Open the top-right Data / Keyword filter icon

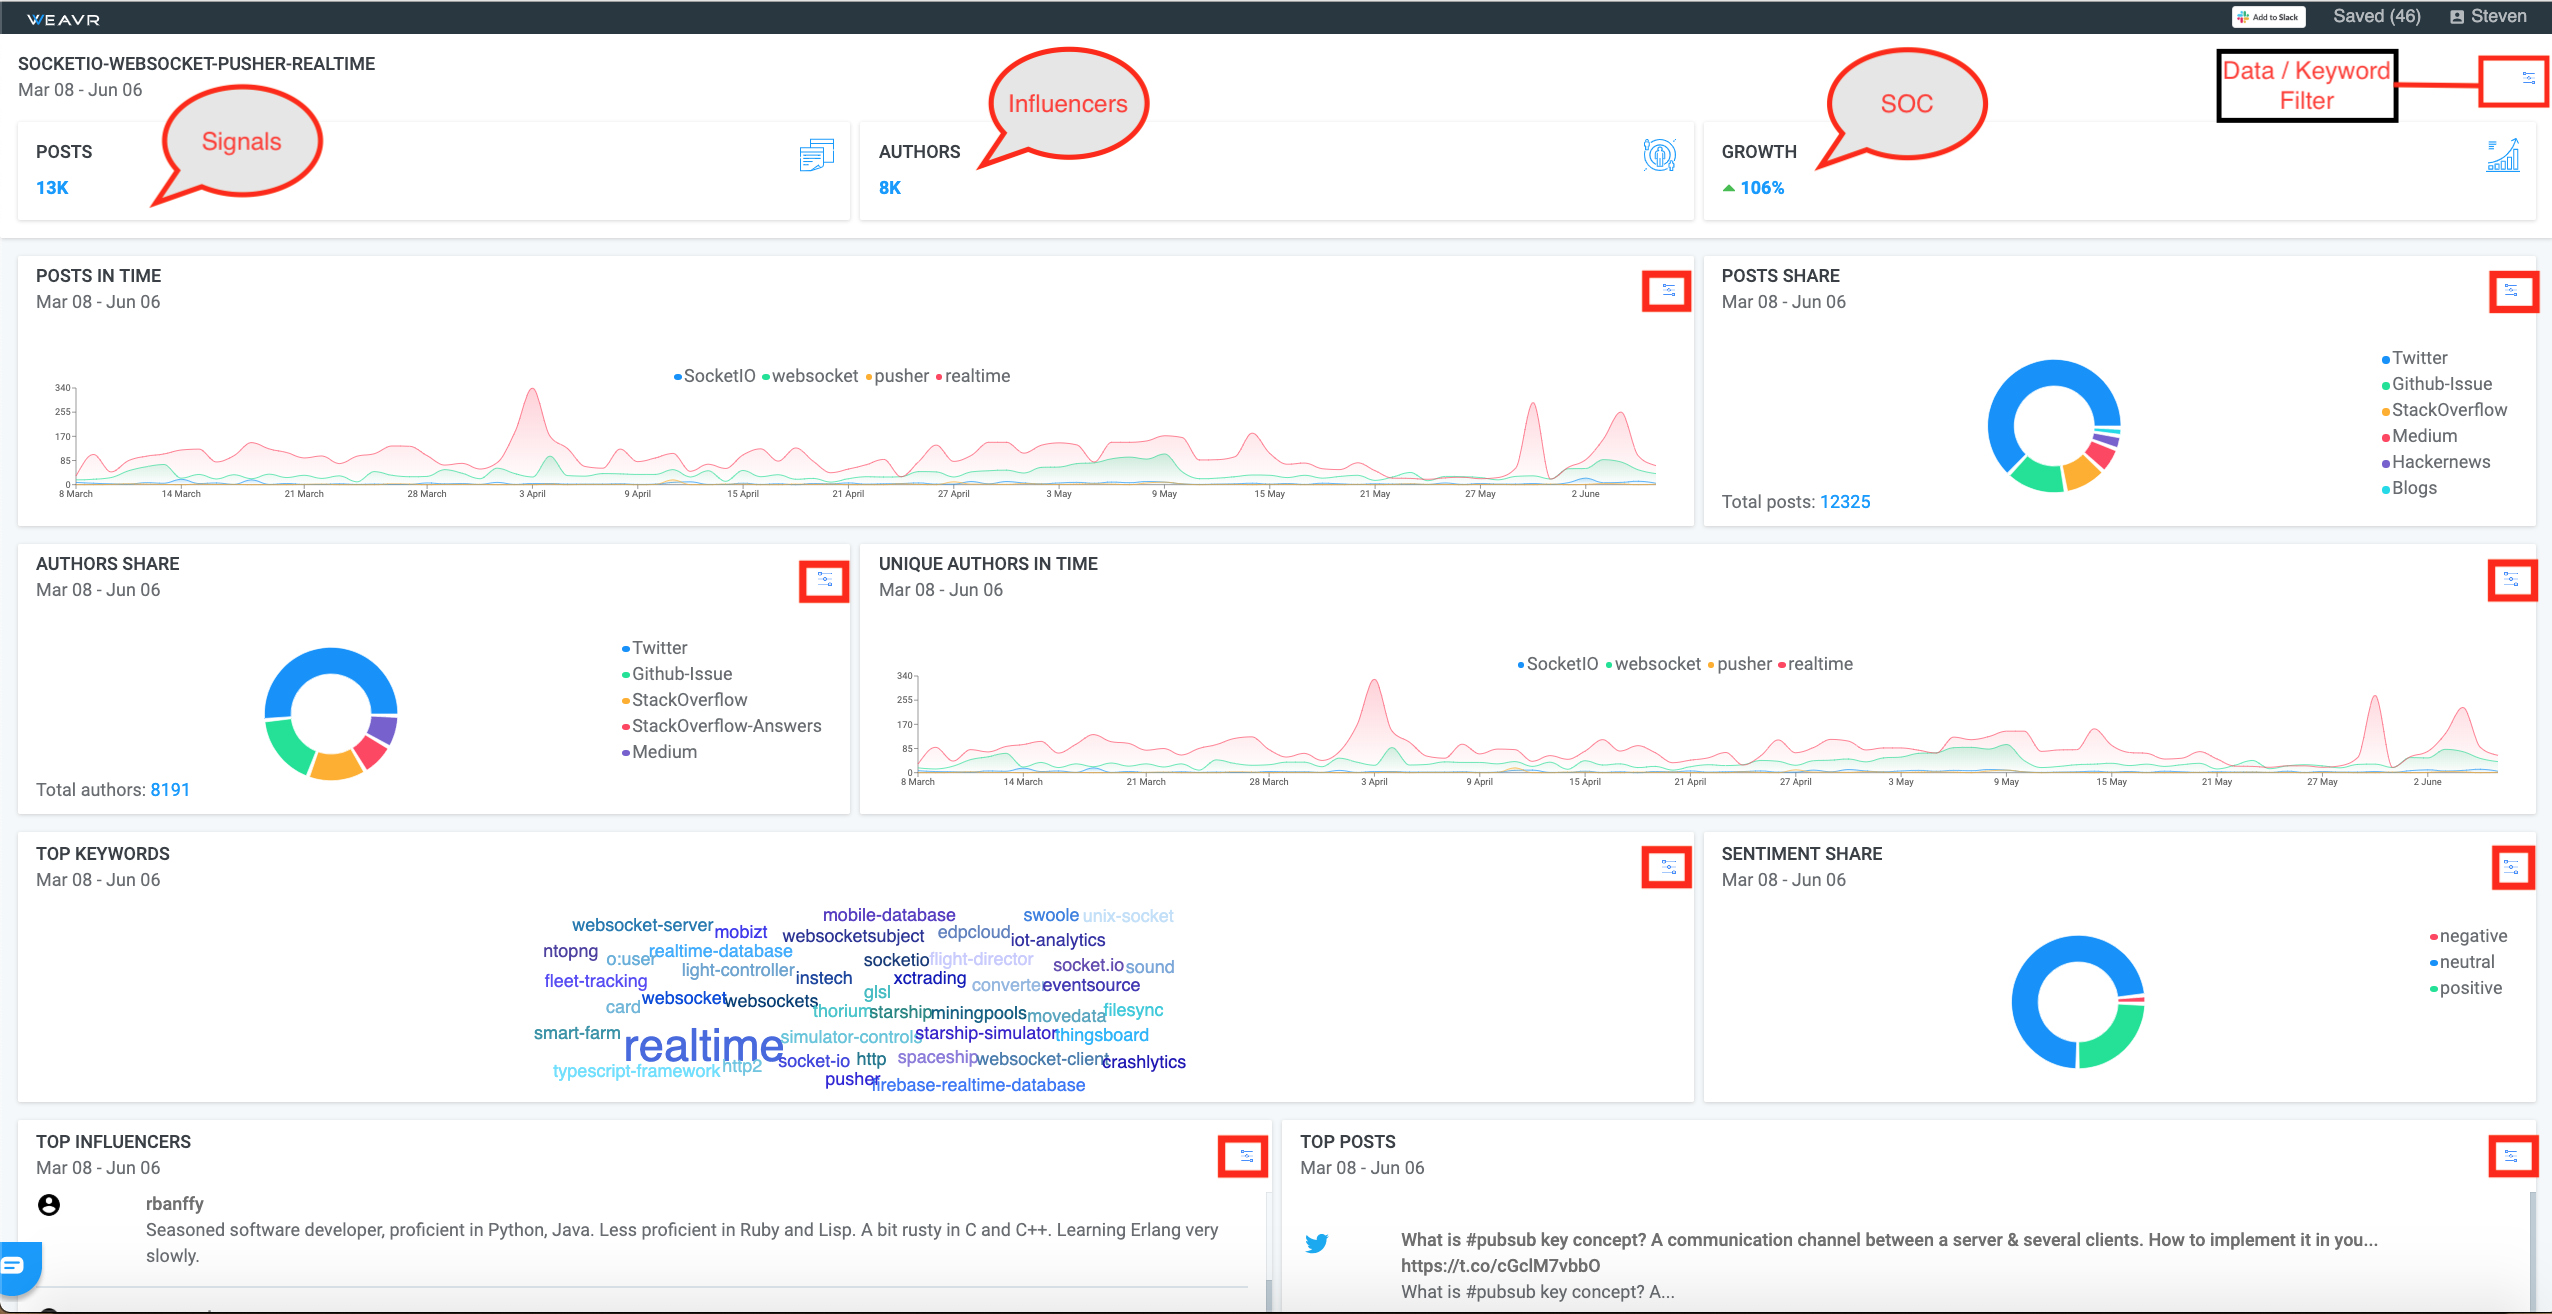click(x=2528, y=78)
